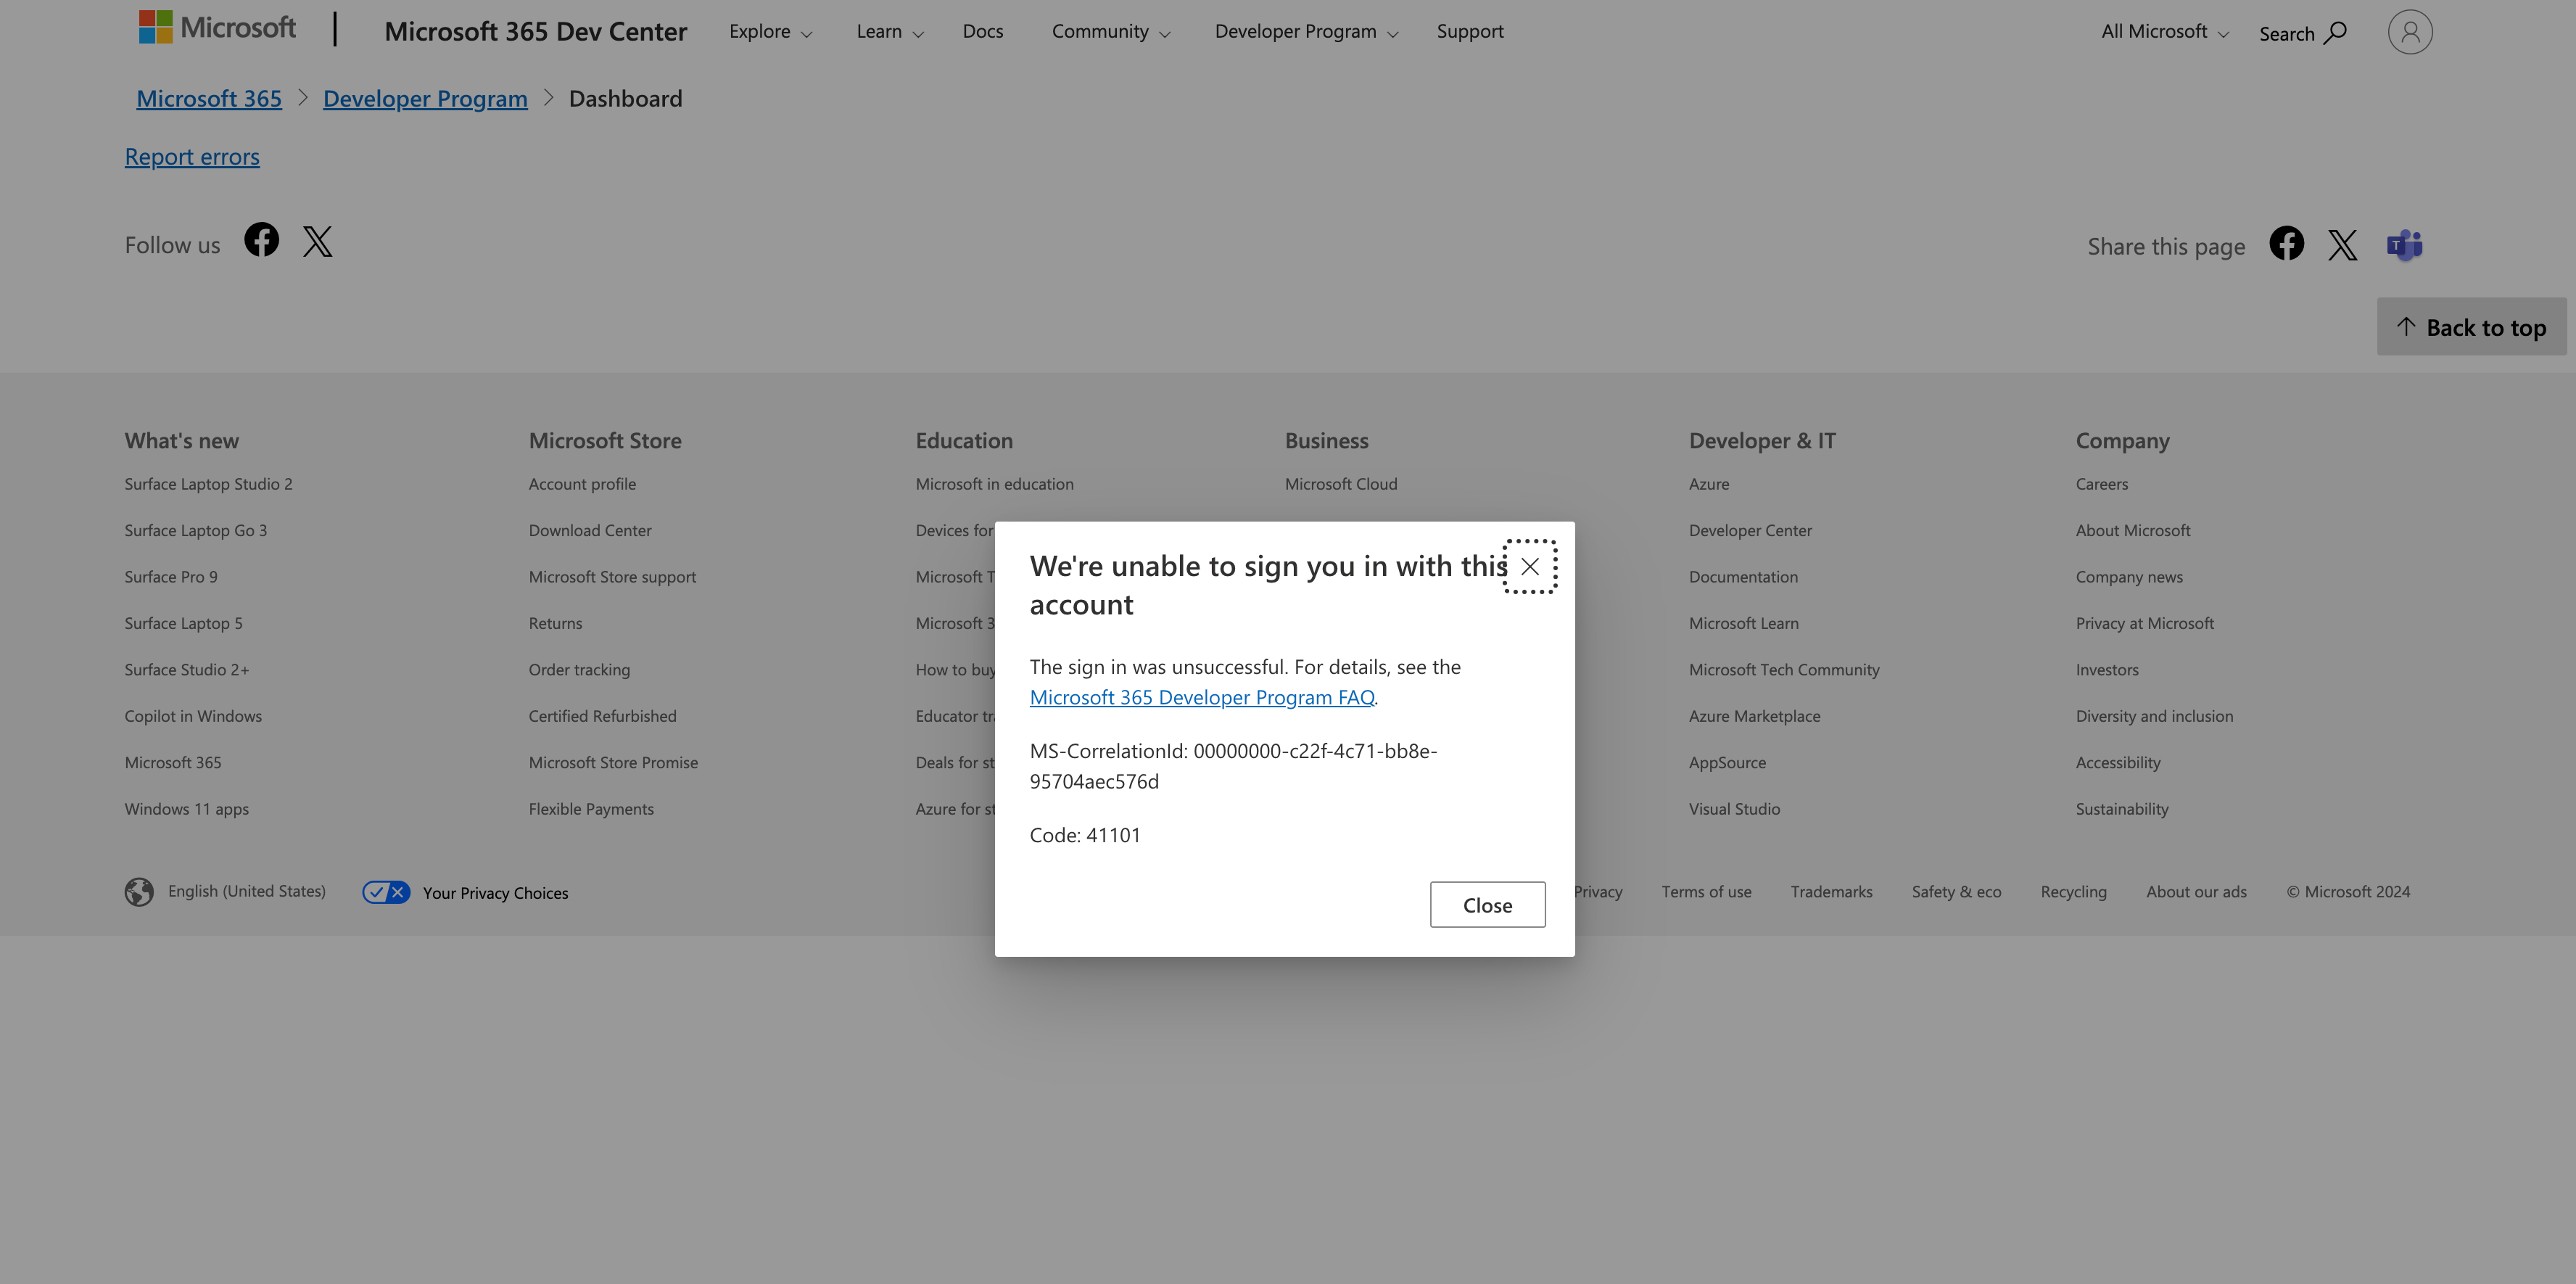Open Careers link under Company
Image resolution: width=2576 pixels, height=1284 pixels.
[x=2101, y=484]
